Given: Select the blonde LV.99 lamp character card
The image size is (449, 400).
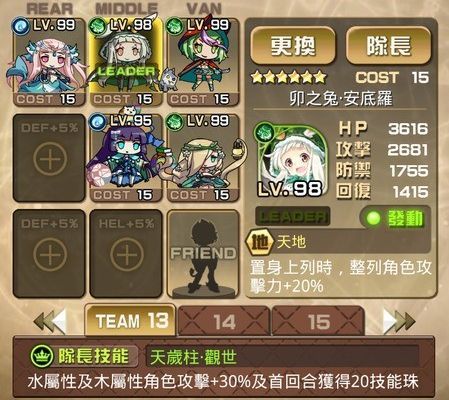Looking at the screenshot, I should 203,158.
